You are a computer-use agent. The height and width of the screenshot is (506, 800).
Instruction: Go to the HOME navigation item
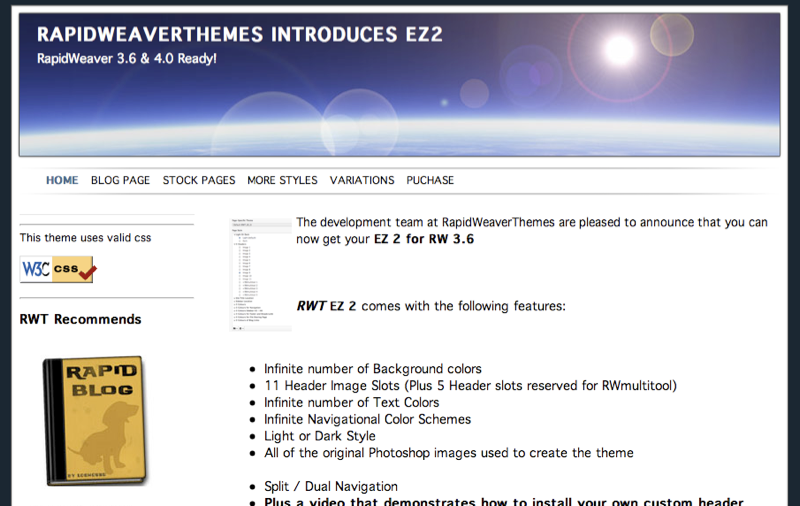pos(62,180)
